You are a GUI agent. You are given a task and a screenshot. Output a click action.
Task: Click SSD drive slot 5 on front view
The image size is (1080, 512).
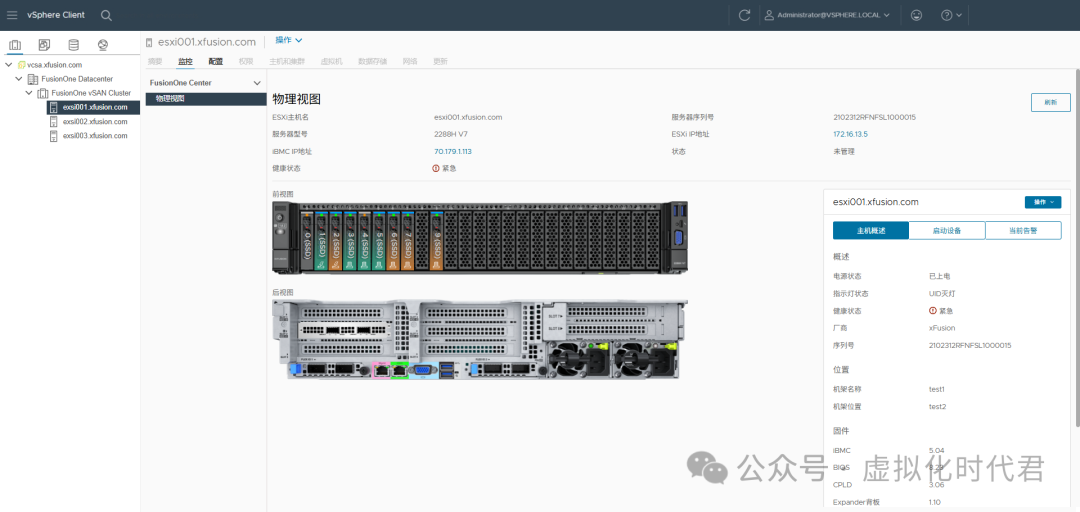click(379, 241)
